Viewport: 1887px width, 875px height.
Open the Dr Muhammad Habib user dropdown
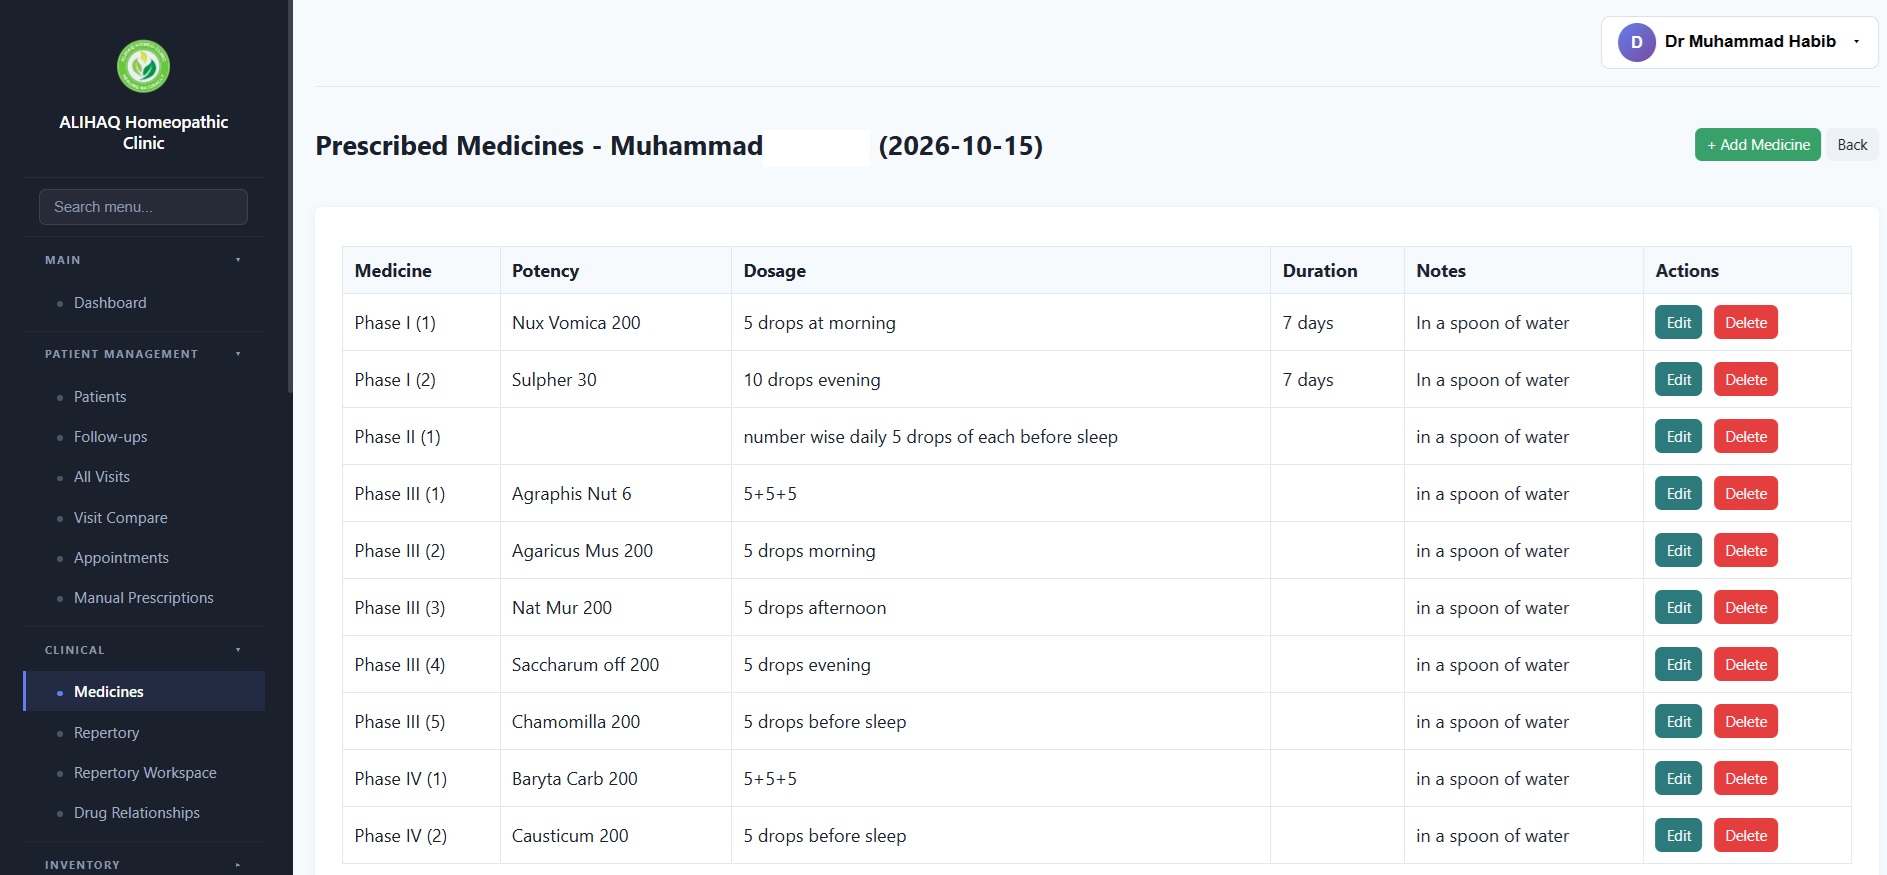(x=1739, y=42)
